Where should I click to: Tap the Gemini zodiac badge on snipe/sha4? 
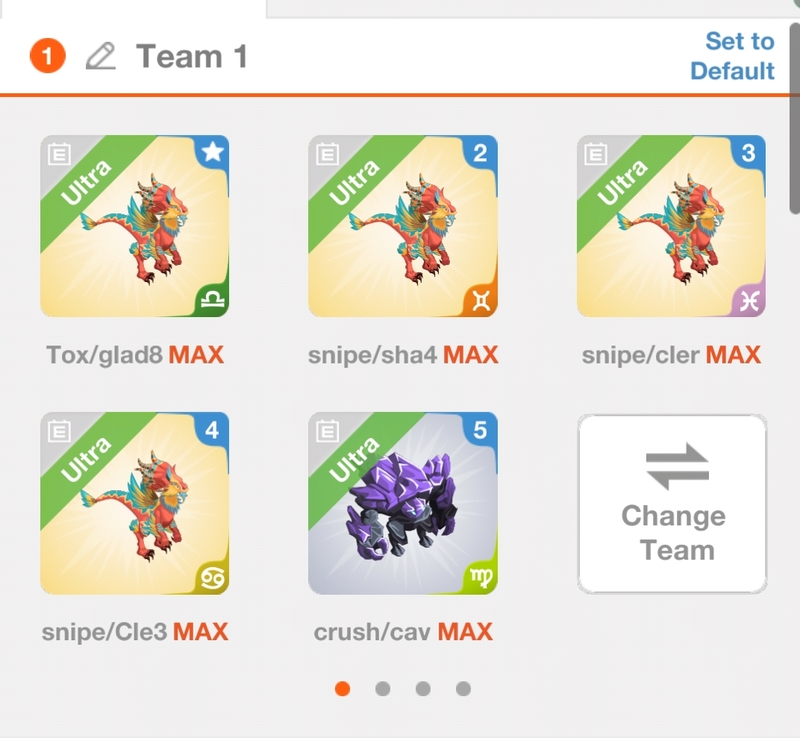[481, 299]
